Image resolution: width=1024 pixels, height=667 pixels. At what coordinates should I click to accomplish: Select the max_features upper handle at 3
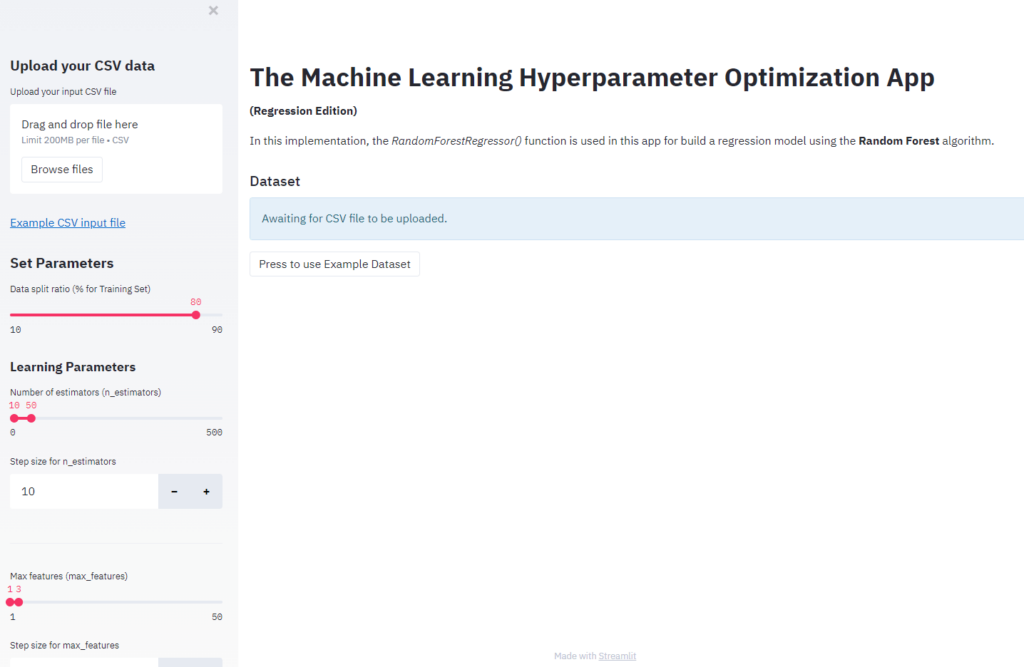pos(19,602)
